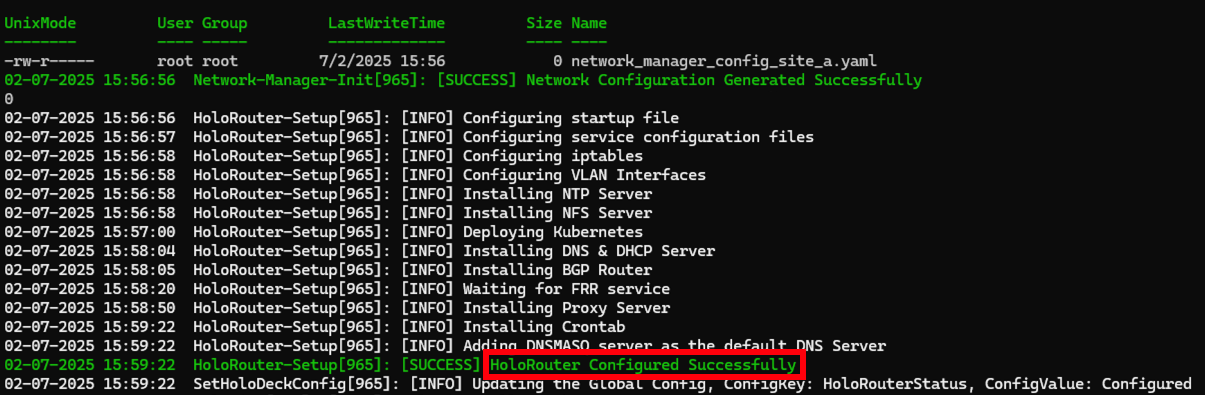1205x395 pixels.
Task: Click the SetHoloDeckConfig Global Config line
Action: [598, 384]
